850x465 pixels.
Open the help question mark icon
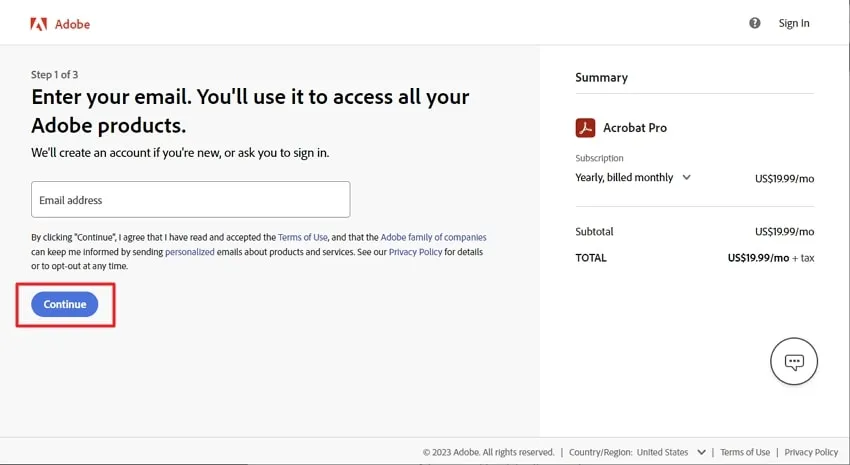tap(755, 23)
